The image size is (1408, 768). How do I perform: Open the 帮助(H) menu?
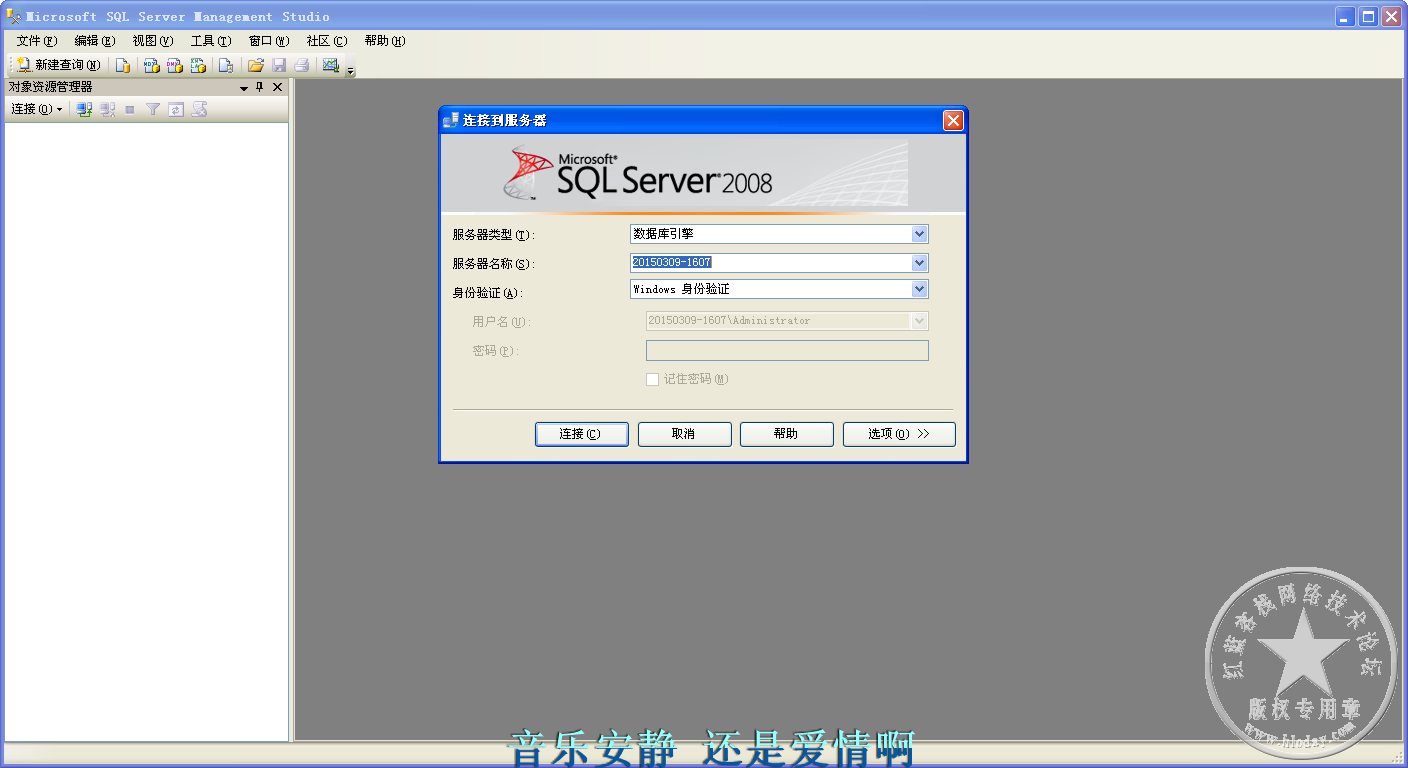pos(385,41)
